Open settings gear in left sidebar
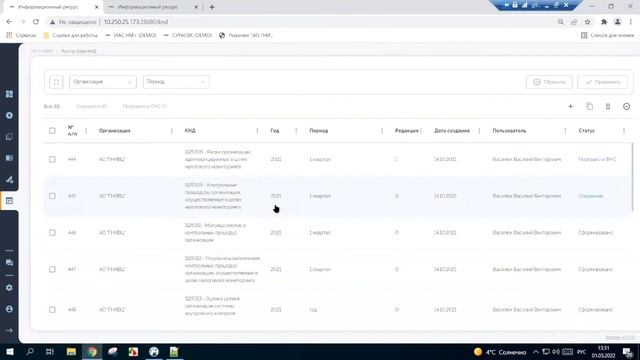This screenshot has width=640, height=360. click(9, 288)
